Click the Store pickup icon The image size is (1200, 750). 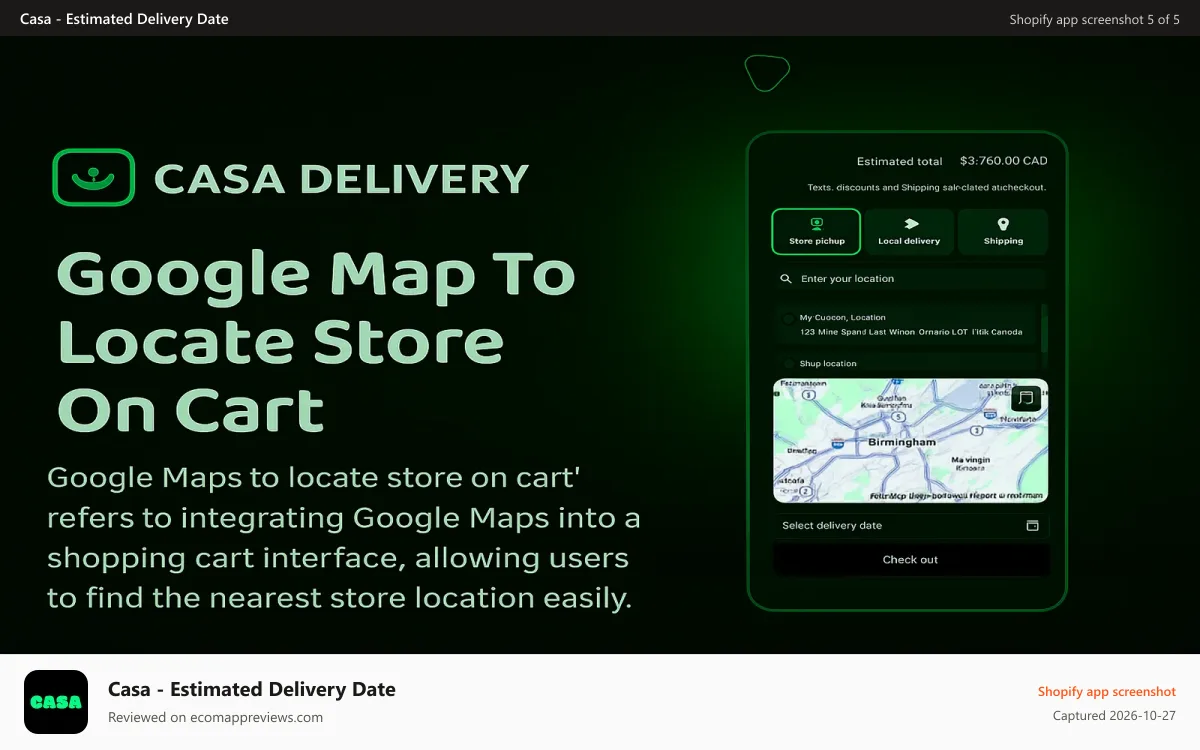[x=817, y=224]
